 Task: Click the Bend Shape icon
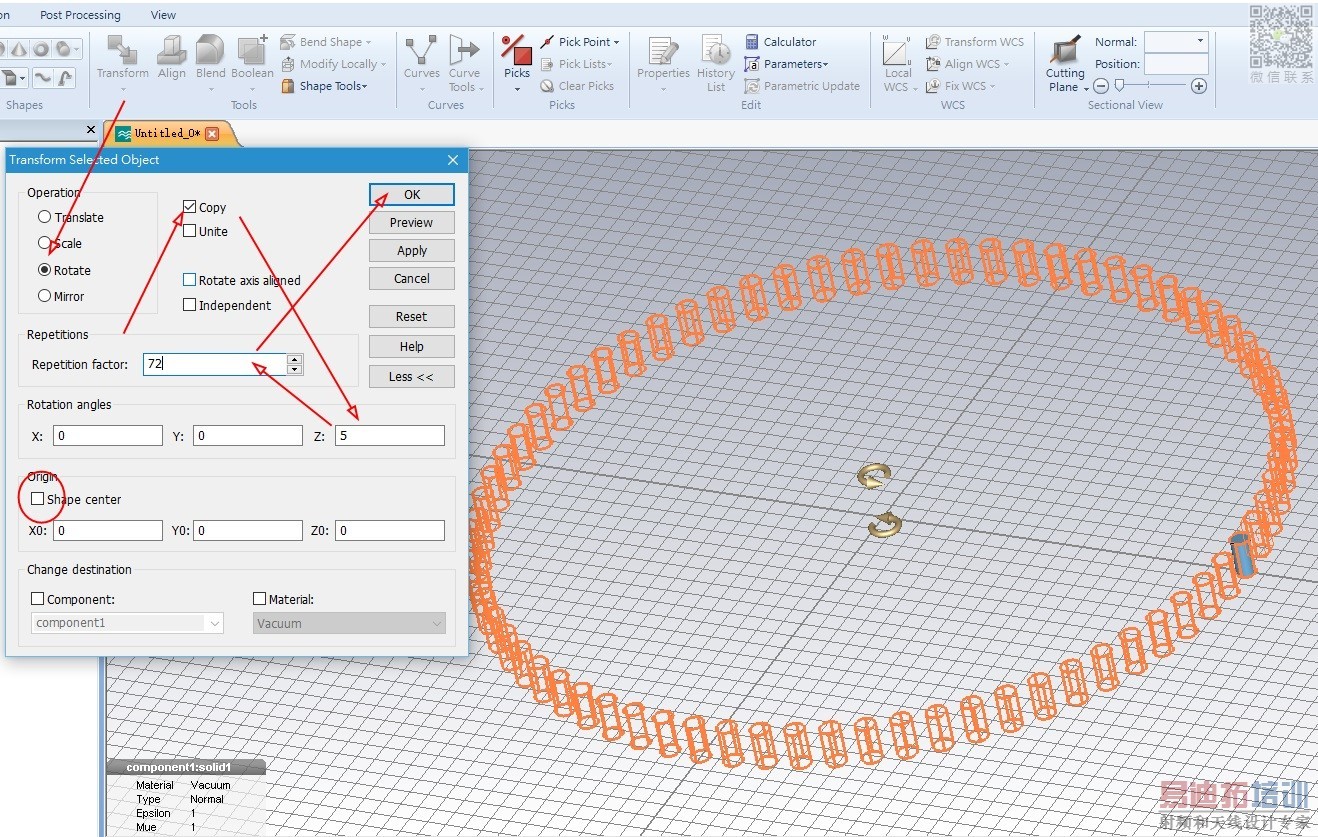[x=288, y=42]
